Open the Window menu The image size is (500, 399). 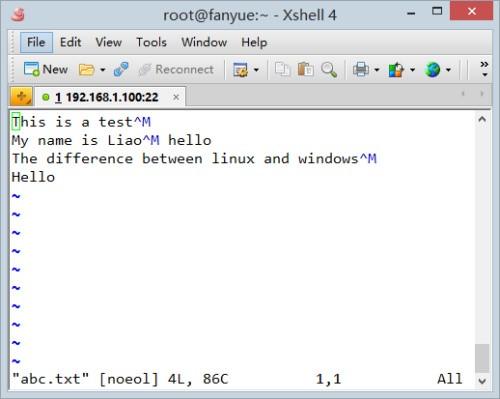(204, 42)
